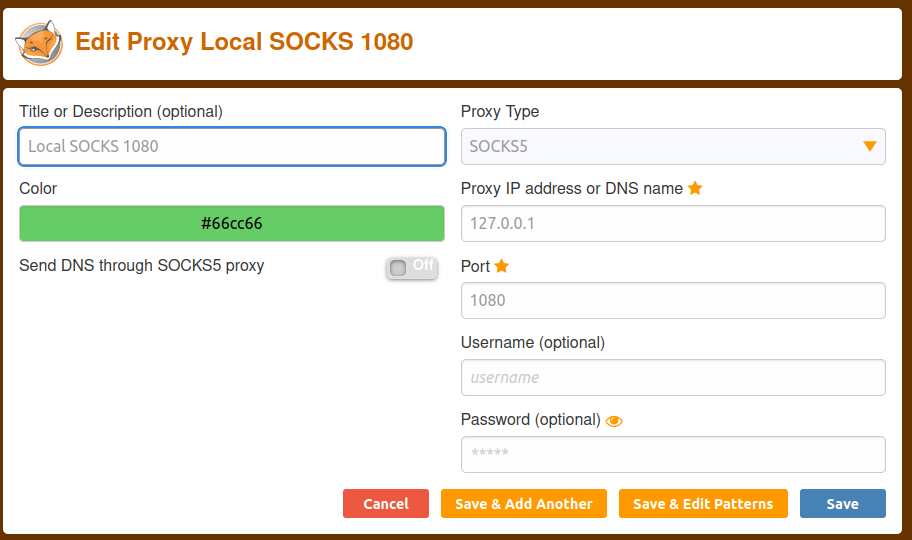
Task: Choose Save & Edit Patterns
Action: pyautogui.click(x=703, y=504)
